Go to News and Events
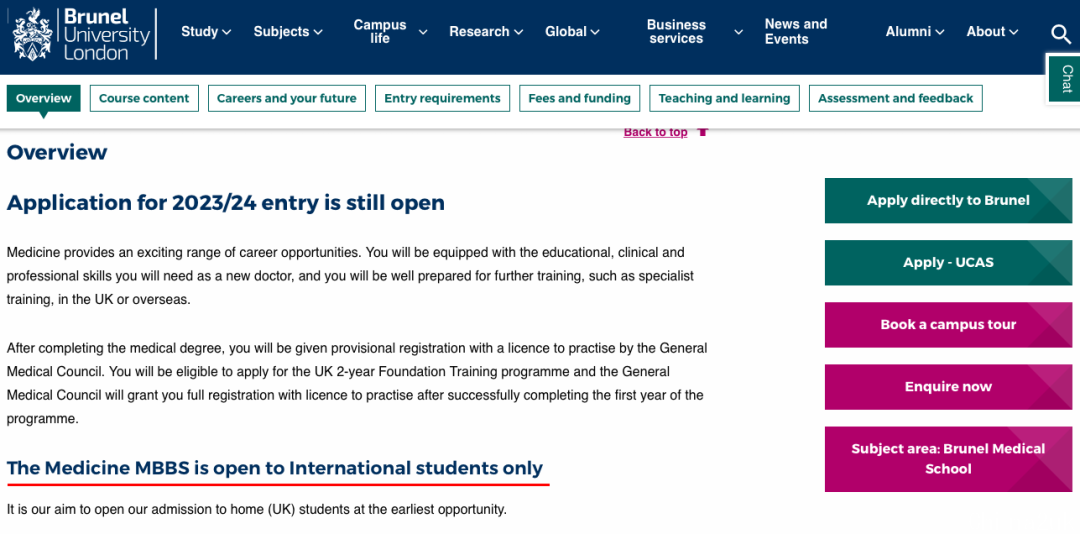The height and width of the screenshot is (534, 1080). 796,32
